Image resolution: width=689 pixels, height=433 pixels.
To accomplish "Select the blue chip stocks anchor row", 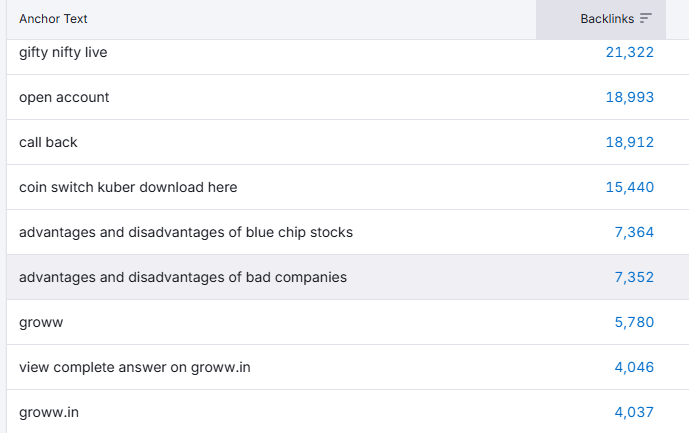I will pyautogui.click(x=348, y=232).
